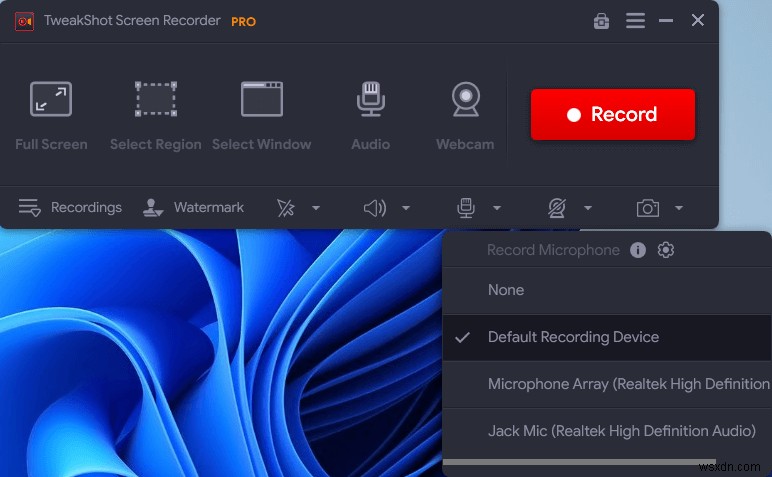Expand the webcam overlay dropdown arrow
This screenshot has width=772, height=477.
587,208
